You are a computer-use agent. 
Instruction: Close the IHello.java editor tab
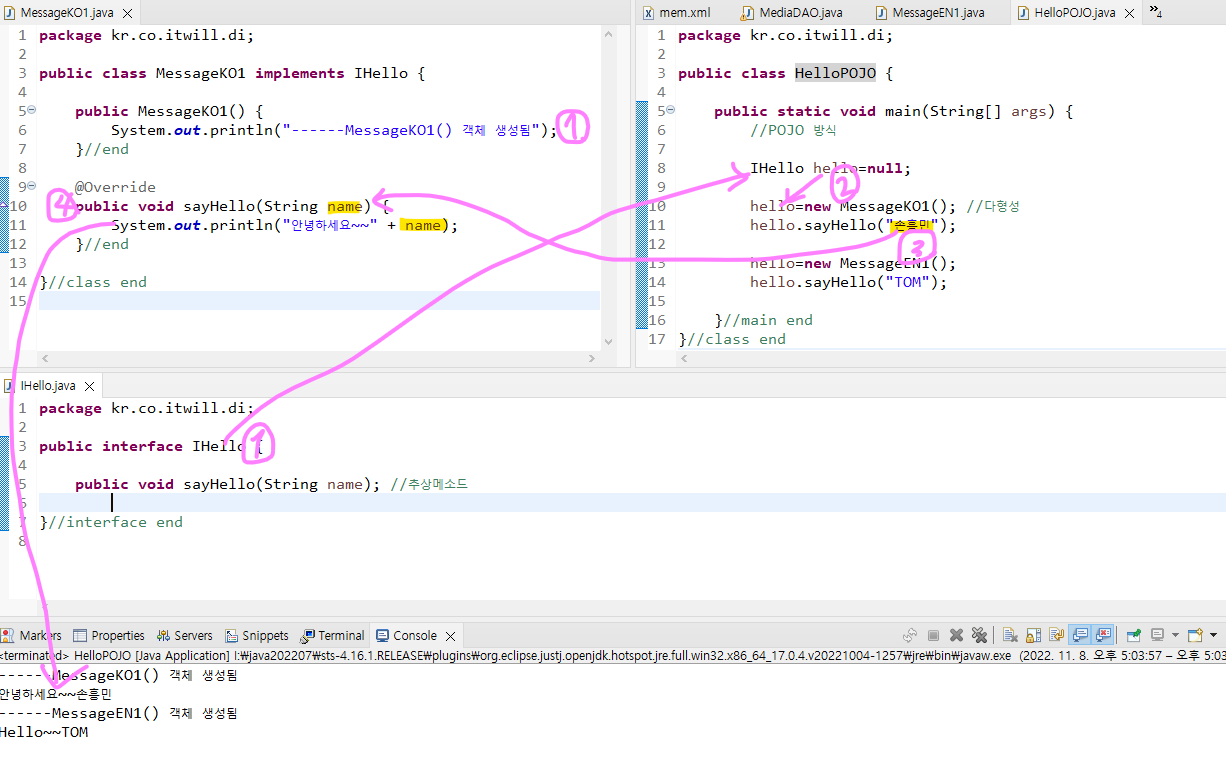(90, 386)
